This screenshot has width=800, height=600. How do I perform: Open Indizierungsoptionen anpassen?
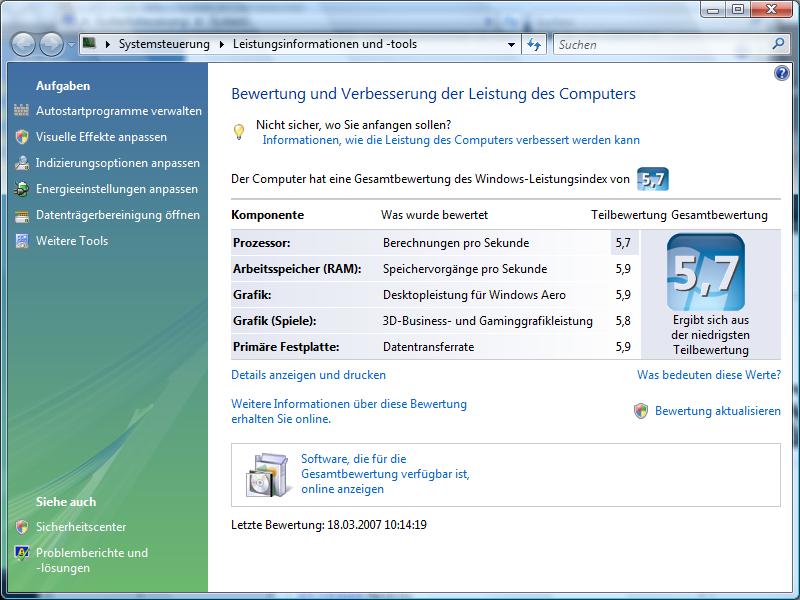(x=118, y=163)
